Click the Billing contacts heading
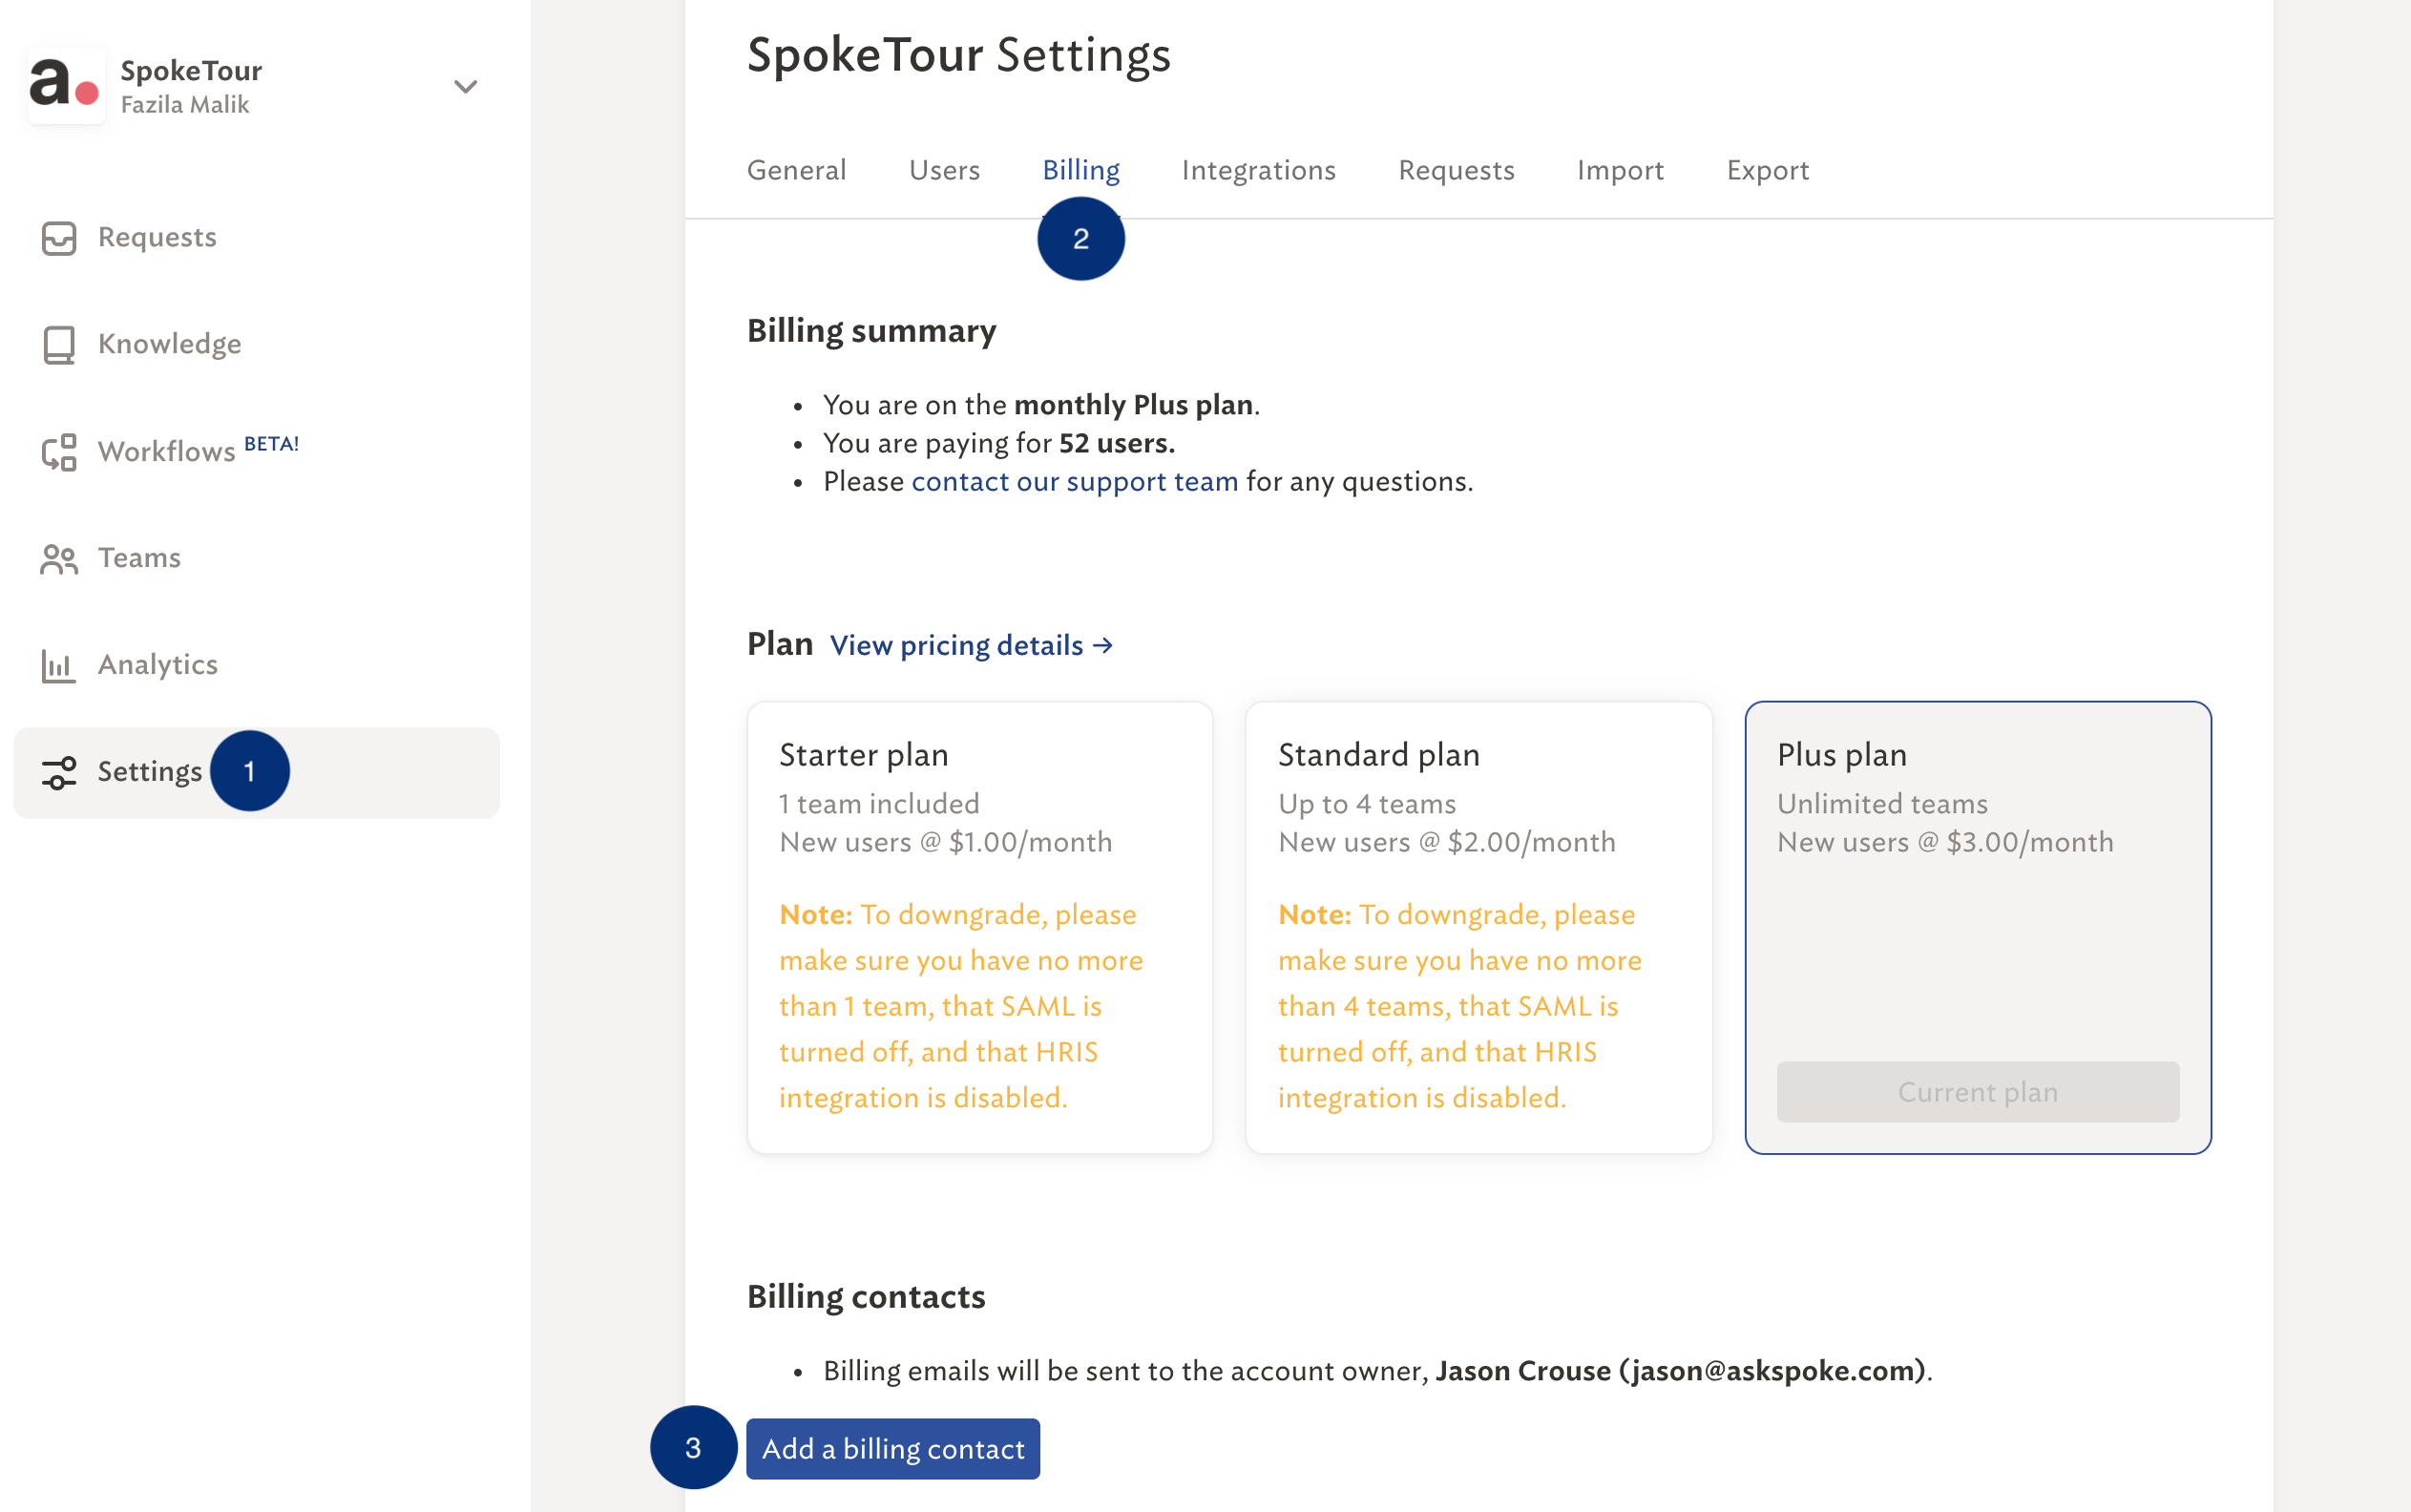Viewport: 2411px width, 1512px height. point(866,1296)
